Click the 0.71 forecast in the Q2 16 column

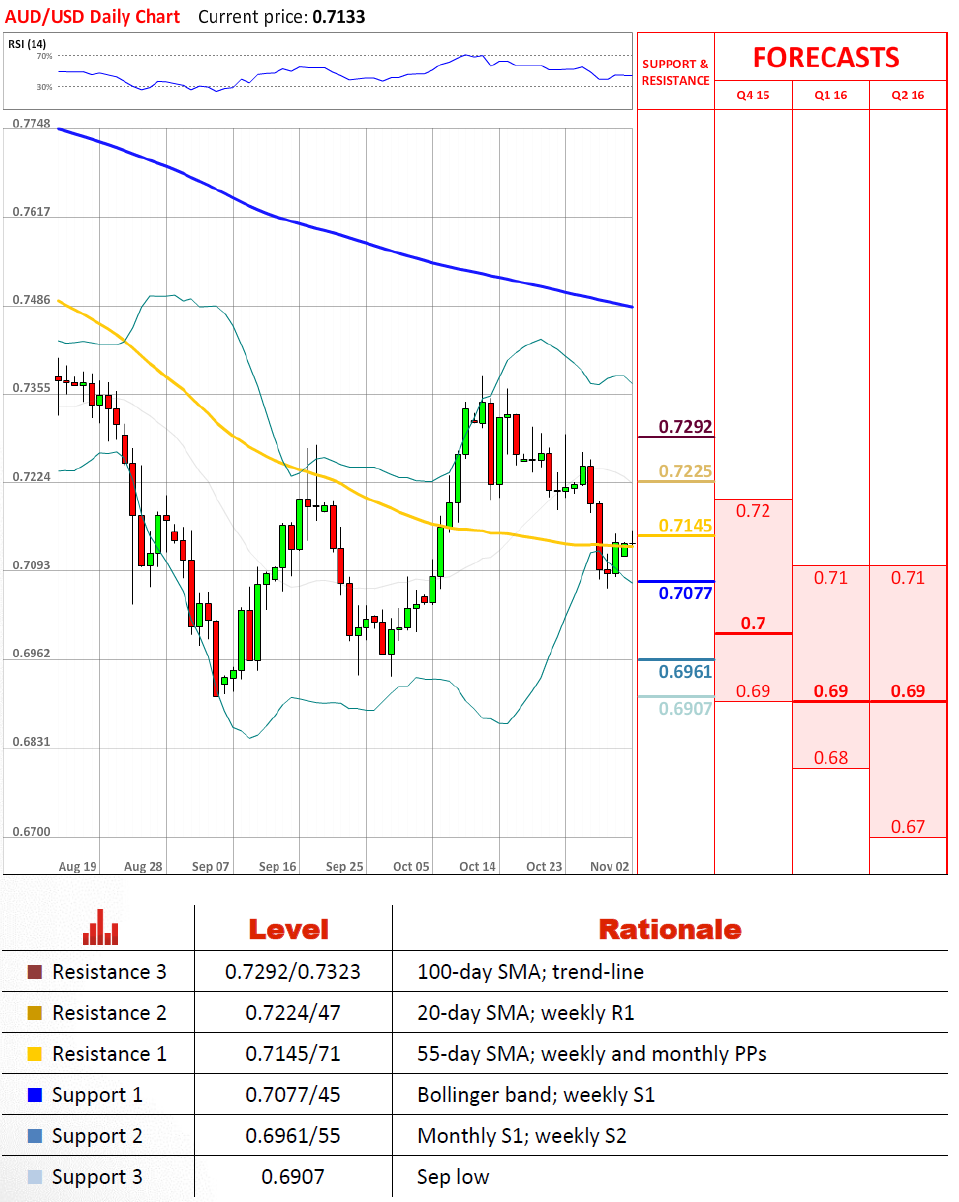(x=908, y=577)
